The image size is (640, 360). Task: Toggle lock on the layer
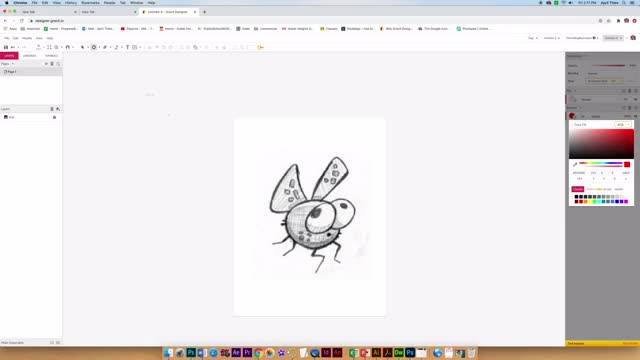click(x=54, y=117)
